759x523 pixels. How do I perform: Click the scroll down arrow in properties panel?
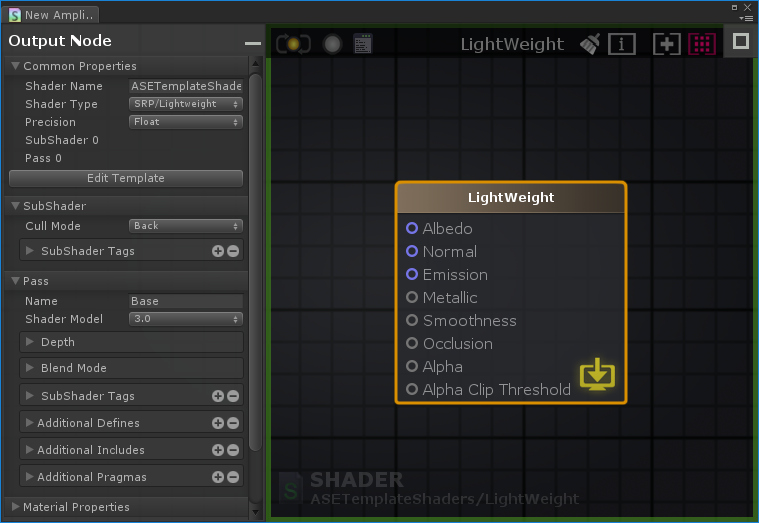coord(256,512)
